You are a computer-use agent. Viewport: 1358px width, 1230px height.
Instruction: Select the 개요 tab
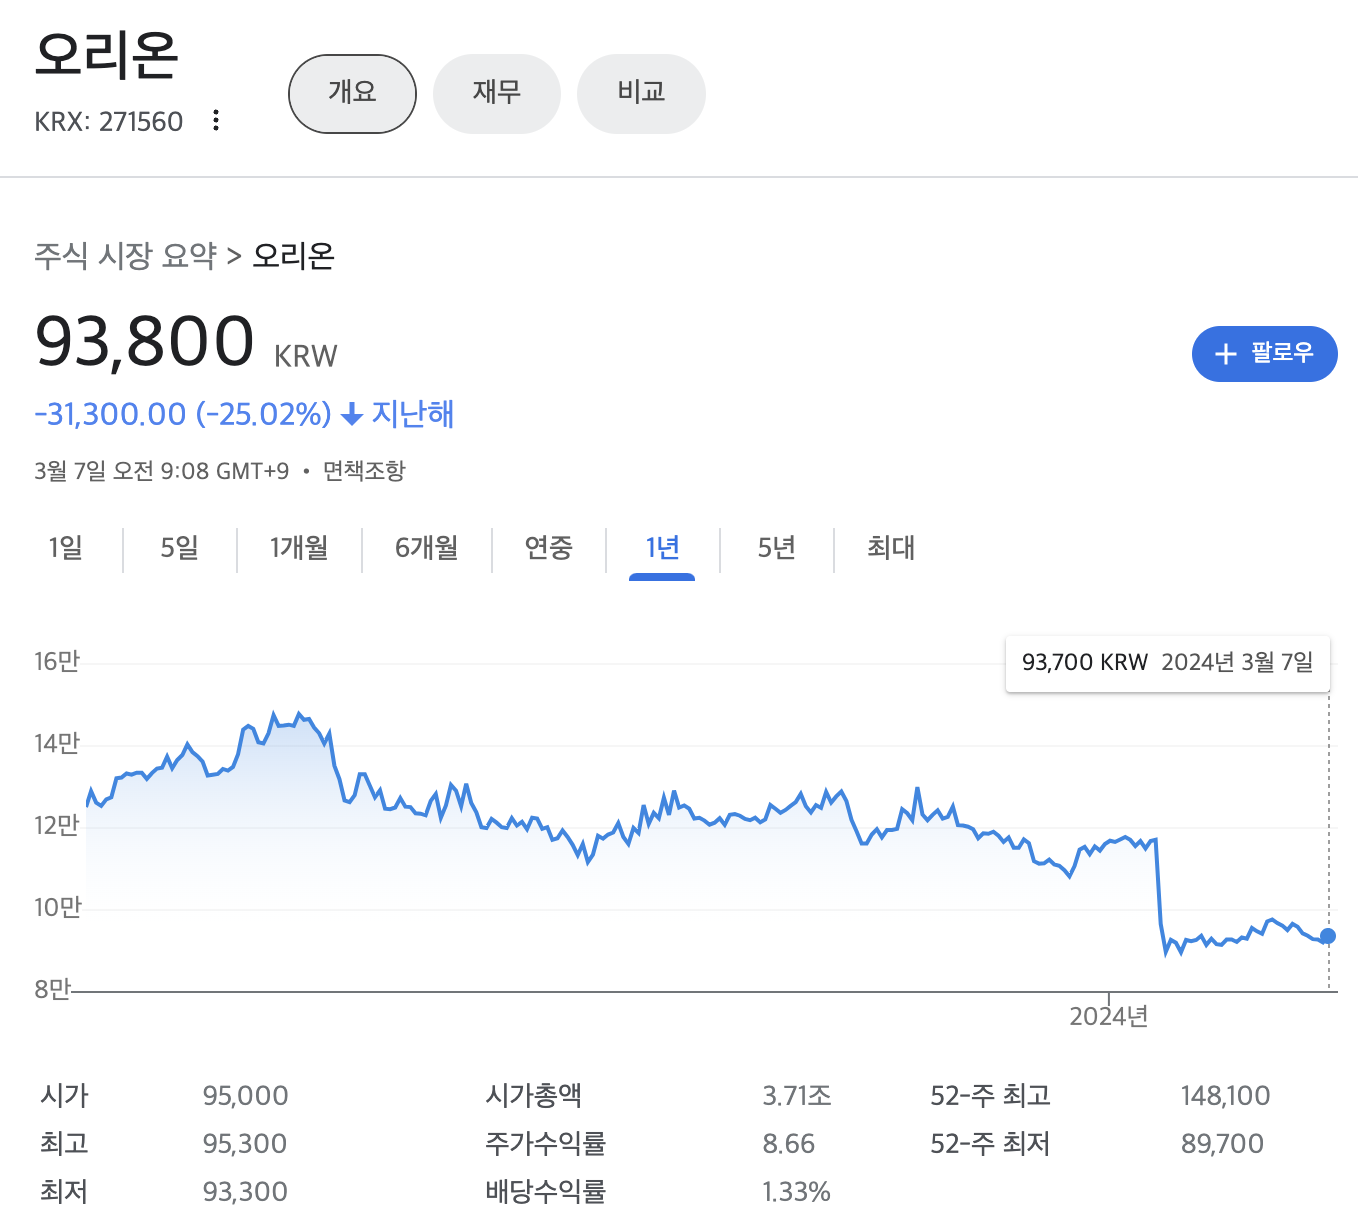(x=352, y=94)
